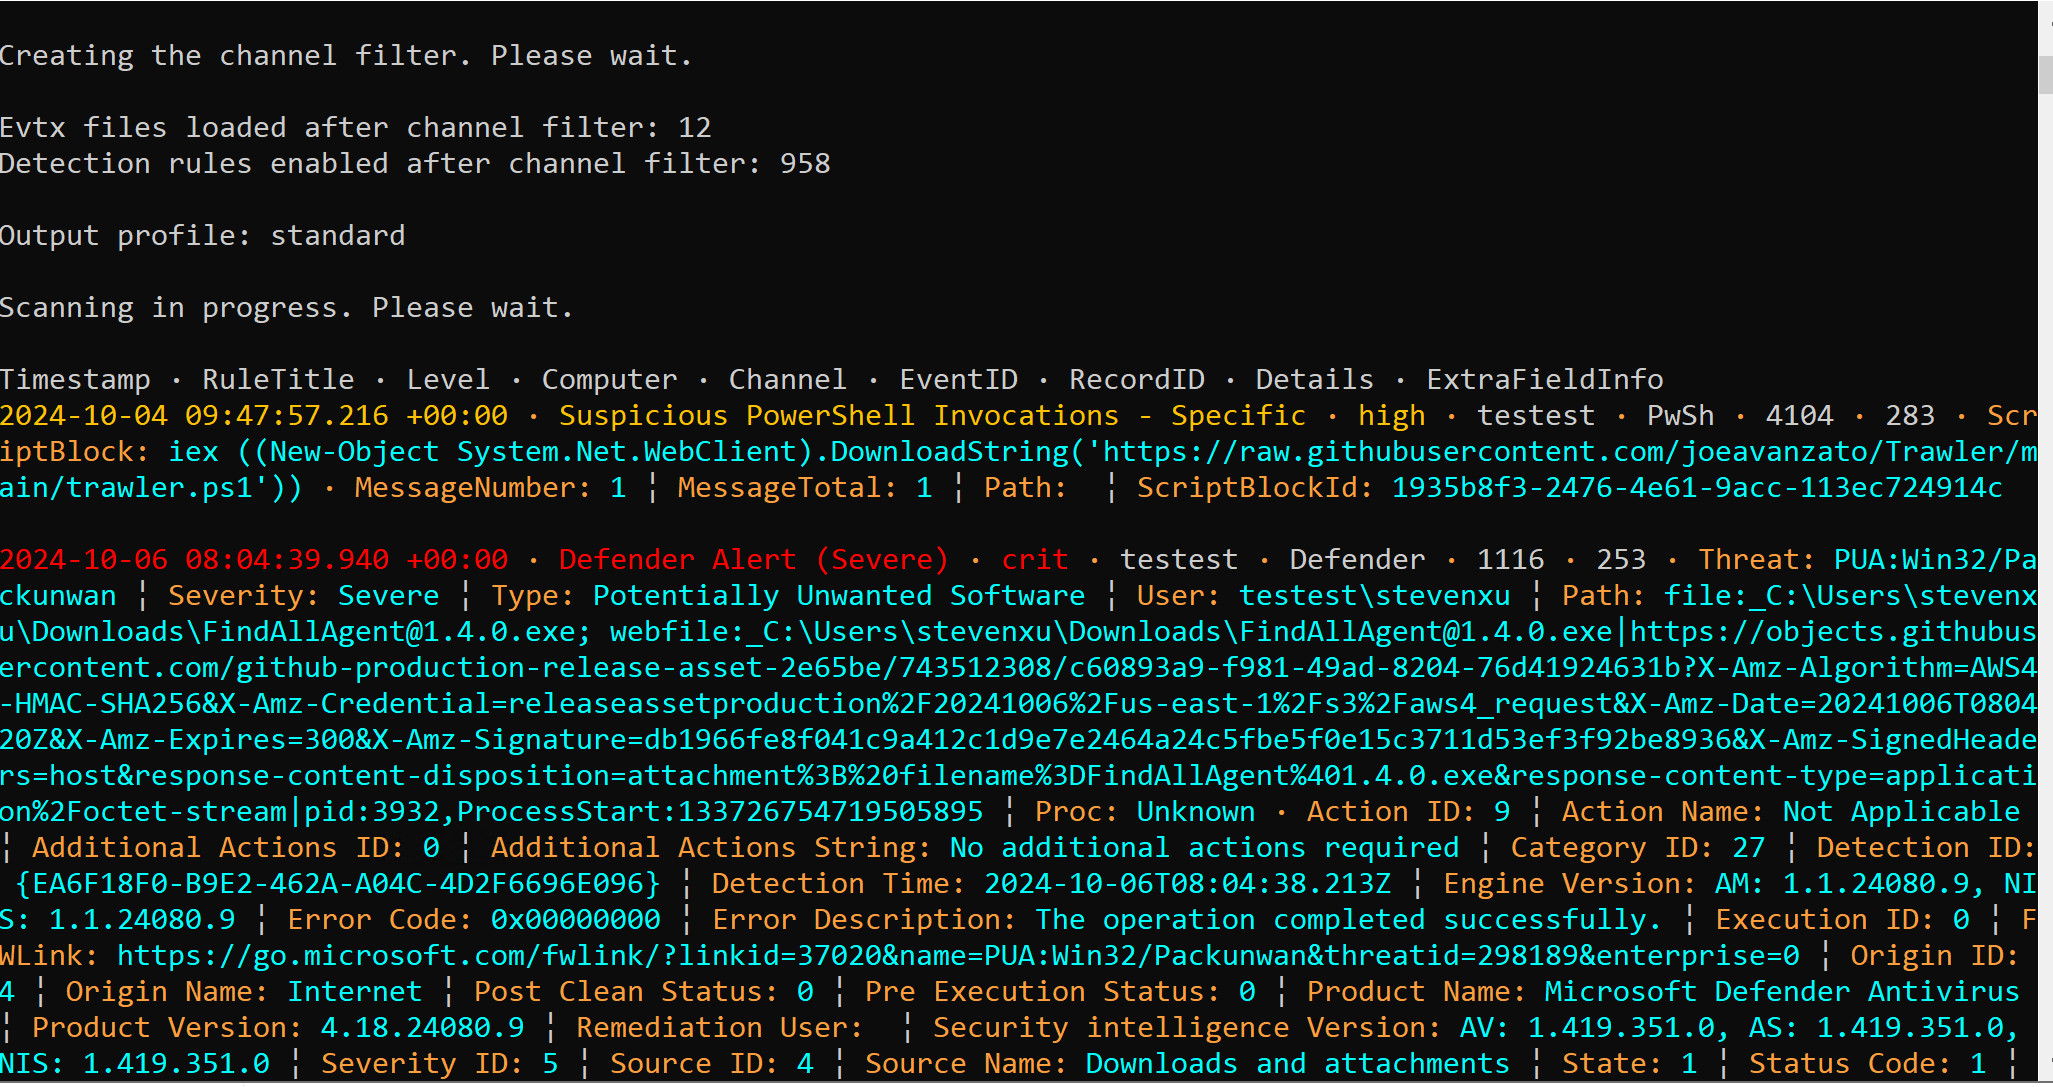
Task: Click 'Downloads and attachments' source name
Action: [1297, 1064]
